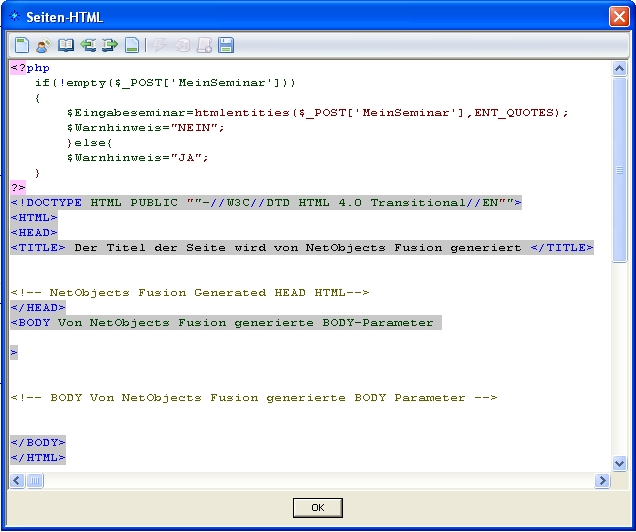Screen dimensions: 636x532
Task: Click the vertical scrollbar thumb
Action: point(619,170)
